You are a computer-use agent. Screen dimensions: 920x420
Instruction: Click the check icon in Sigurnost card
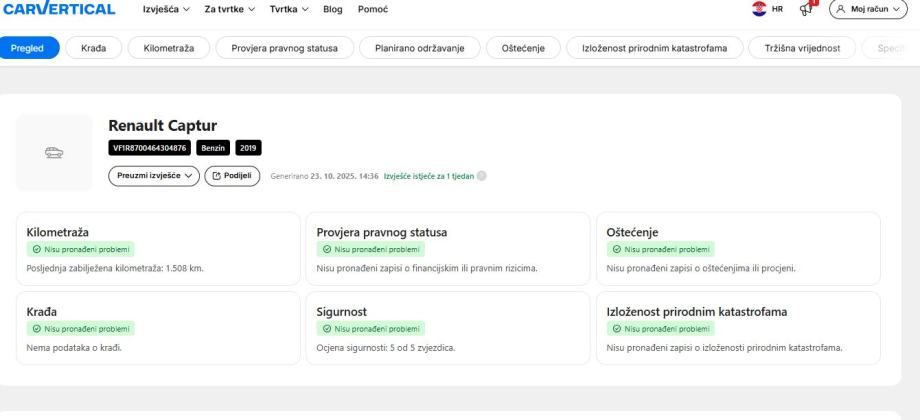pyautogui.click(x=326, y=328)
